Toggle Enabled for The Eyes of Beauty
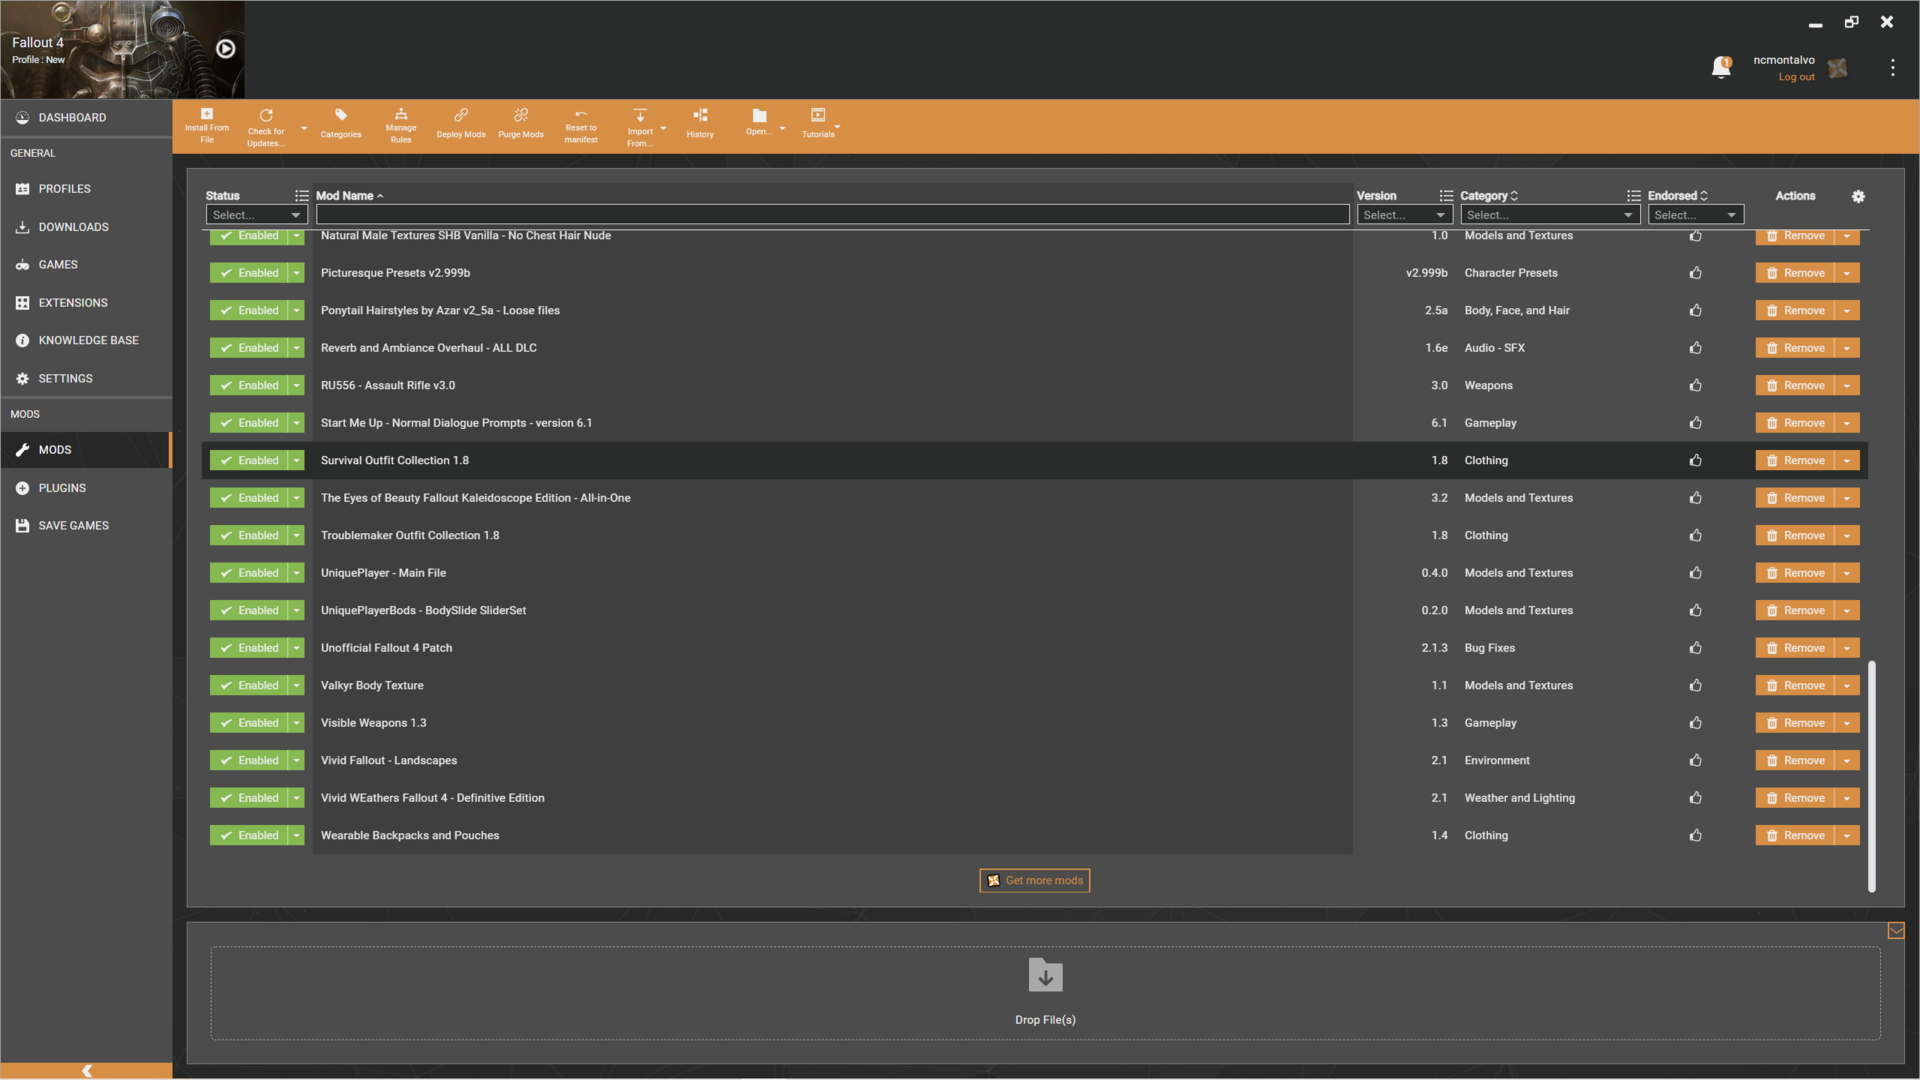Screen dimensions: 1920x1080 (x=249, y=498)
